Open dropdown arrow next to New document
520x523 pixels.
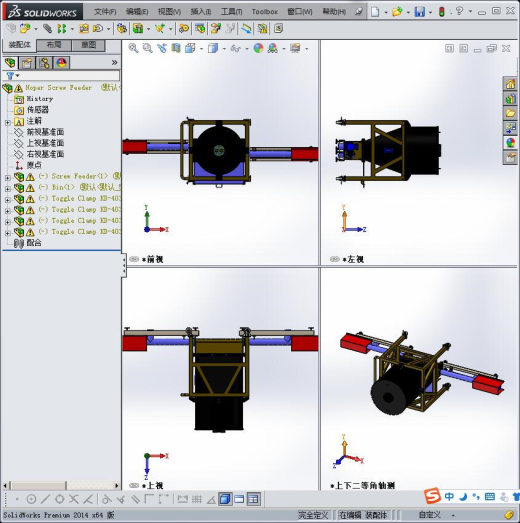386,13
